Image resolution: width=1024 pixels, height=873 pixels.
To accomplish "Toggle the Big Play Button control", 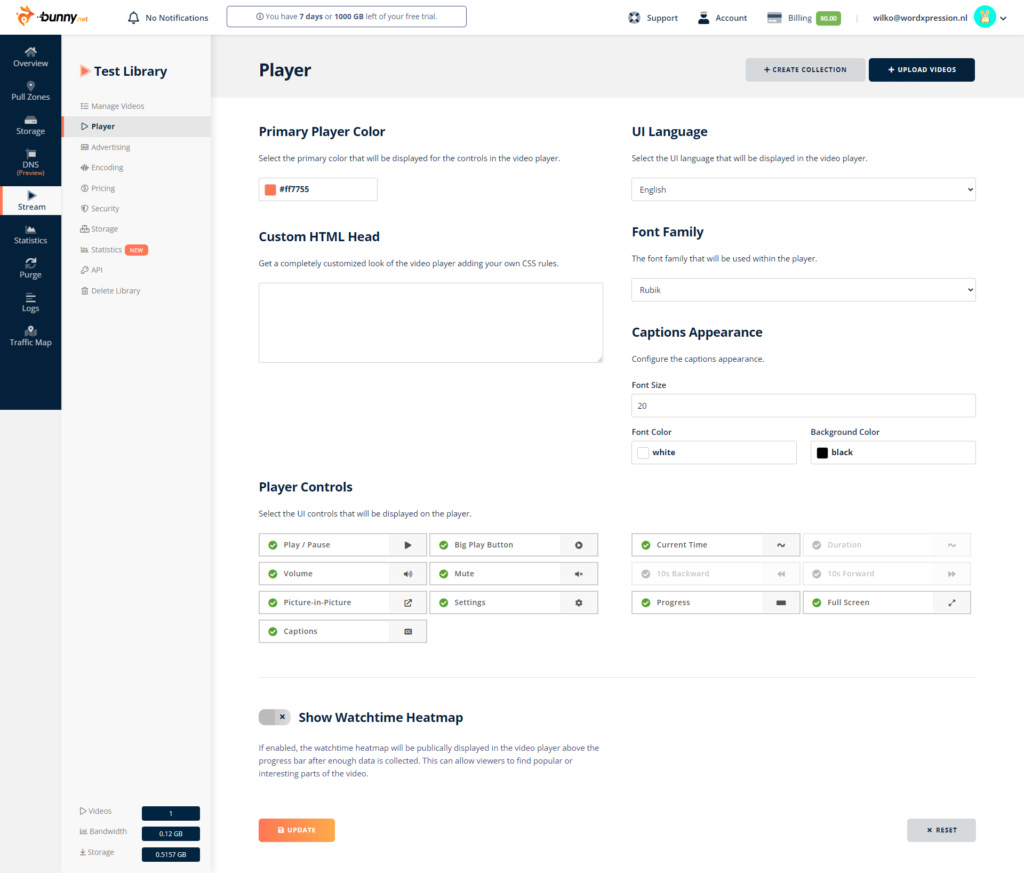I will (x=513, y=545).
